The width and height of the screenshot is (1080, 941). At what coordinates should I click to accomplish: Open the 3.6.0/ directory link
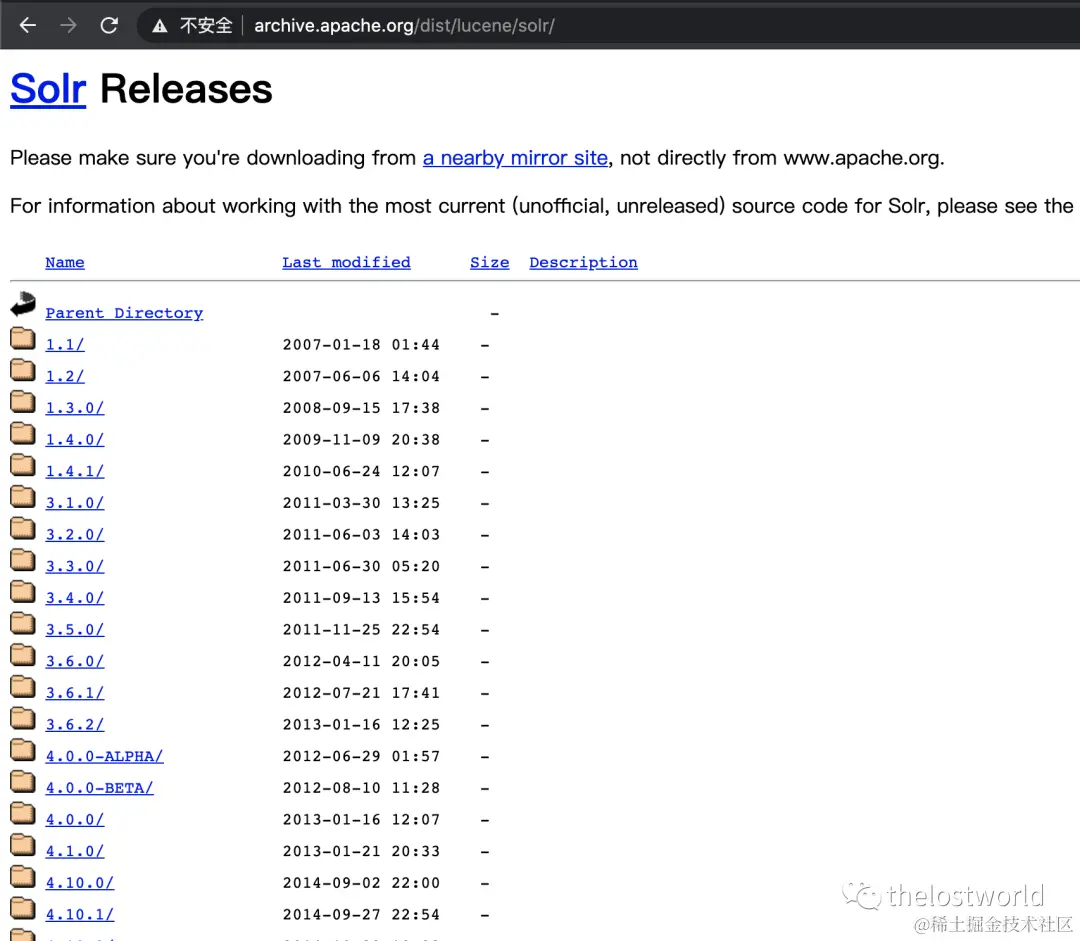coord(74,661)
